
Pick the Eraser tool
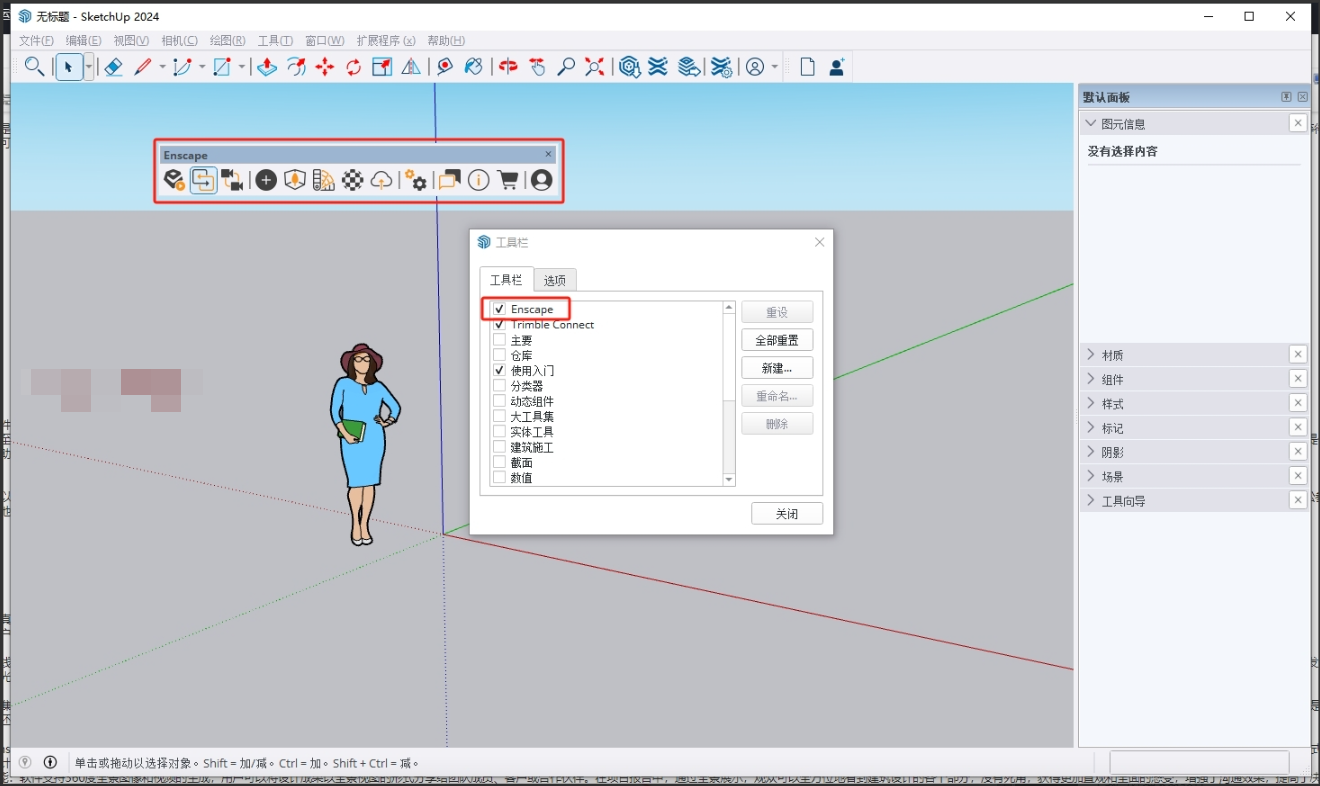(x=113, y=67)
